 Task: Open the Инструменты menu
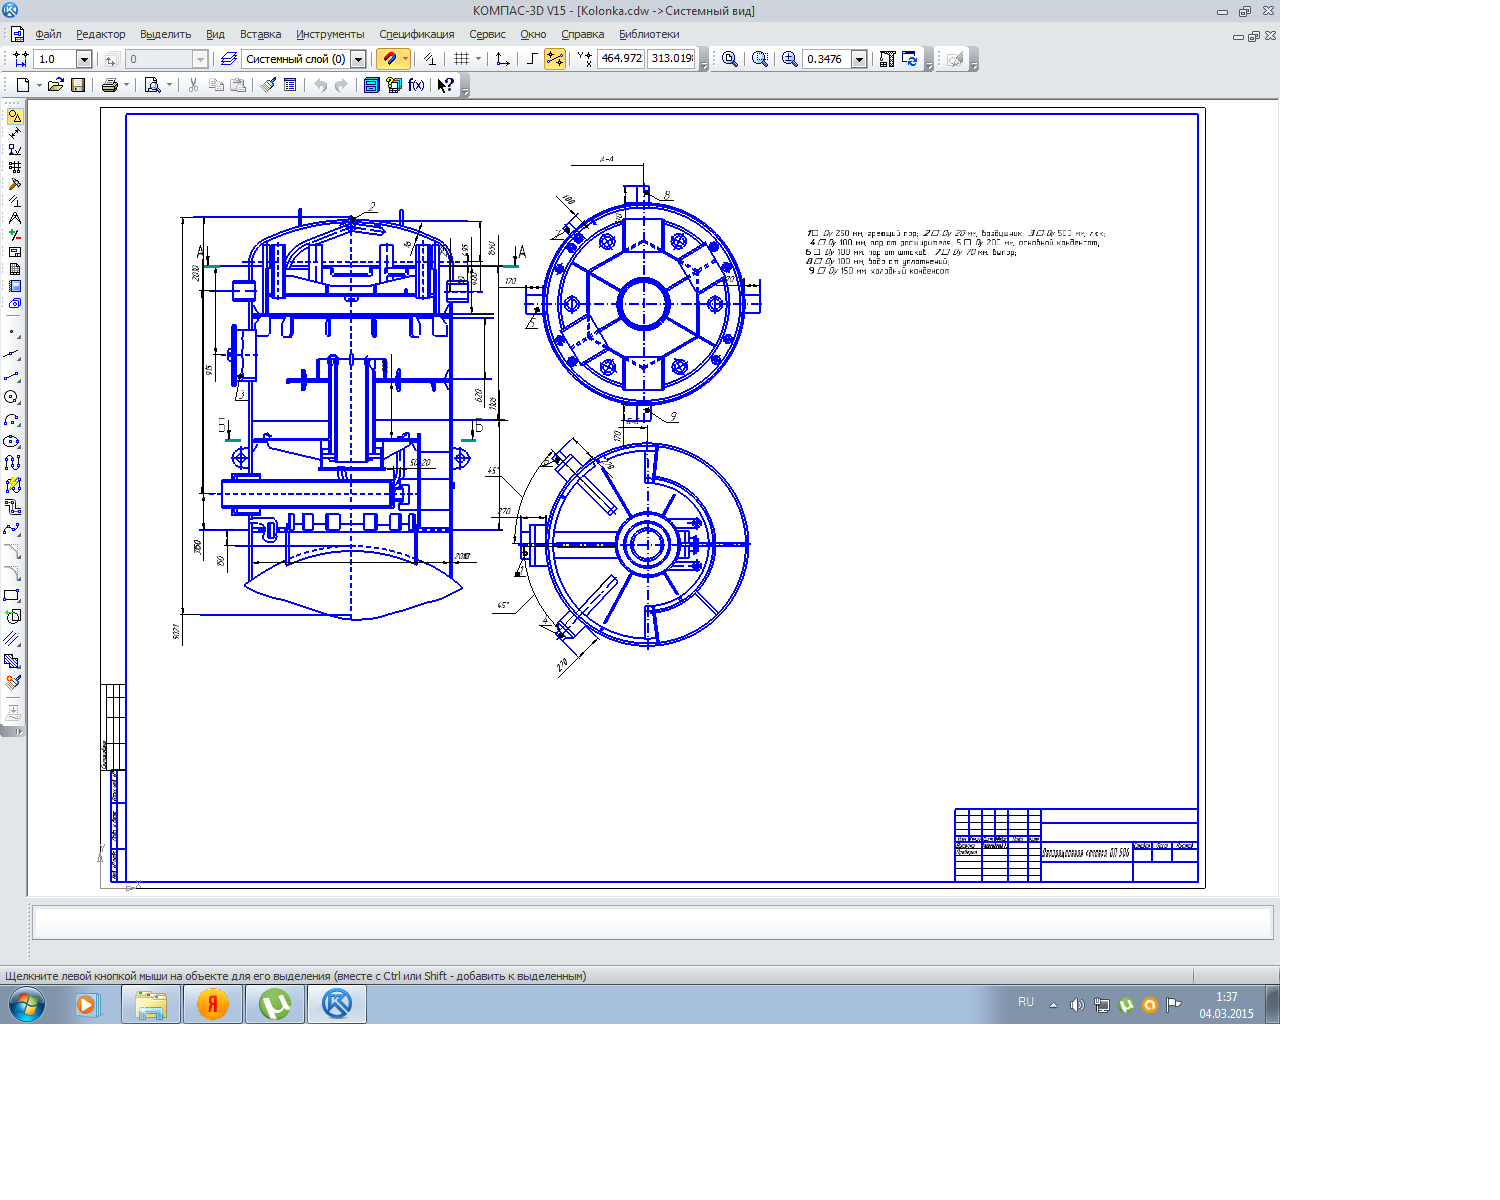pos(330,34)
